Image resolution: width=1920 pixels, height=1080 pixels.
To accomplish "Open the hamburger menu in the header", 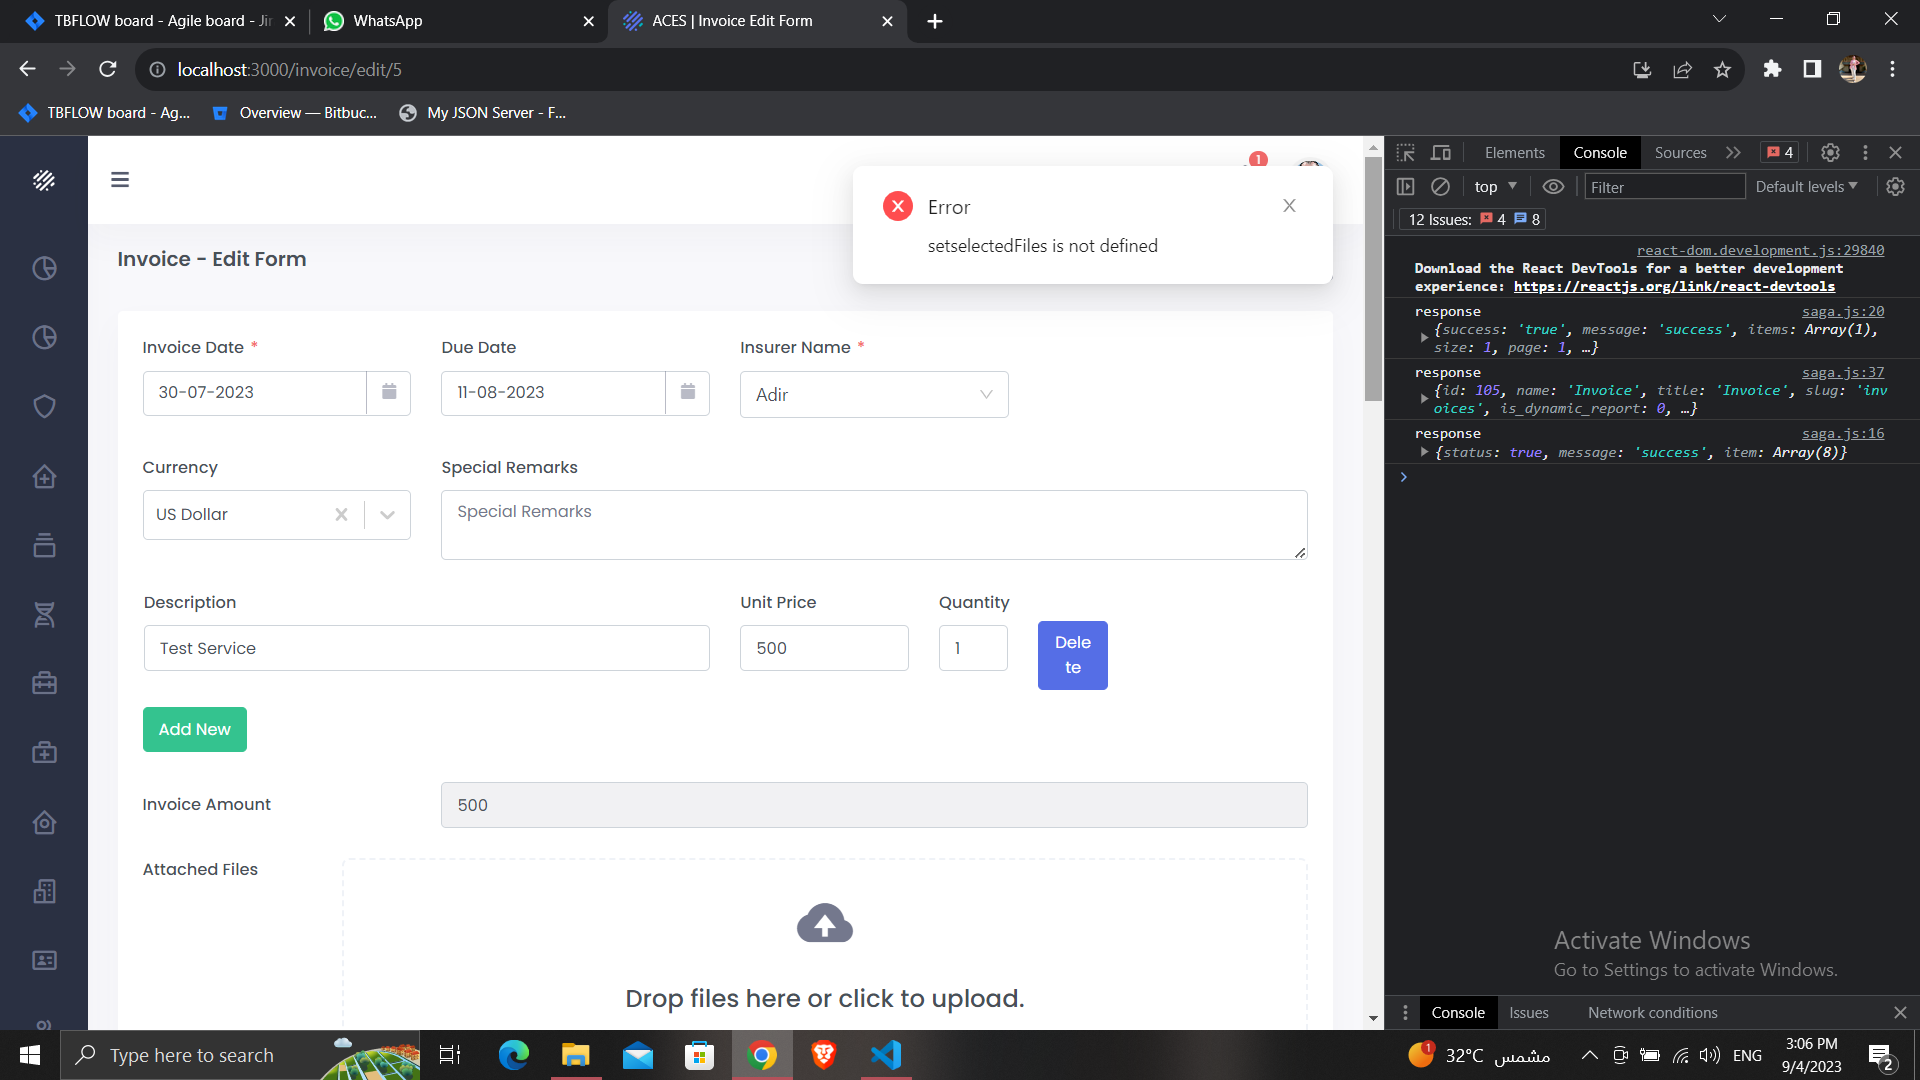I will click(x=120, y=180).
